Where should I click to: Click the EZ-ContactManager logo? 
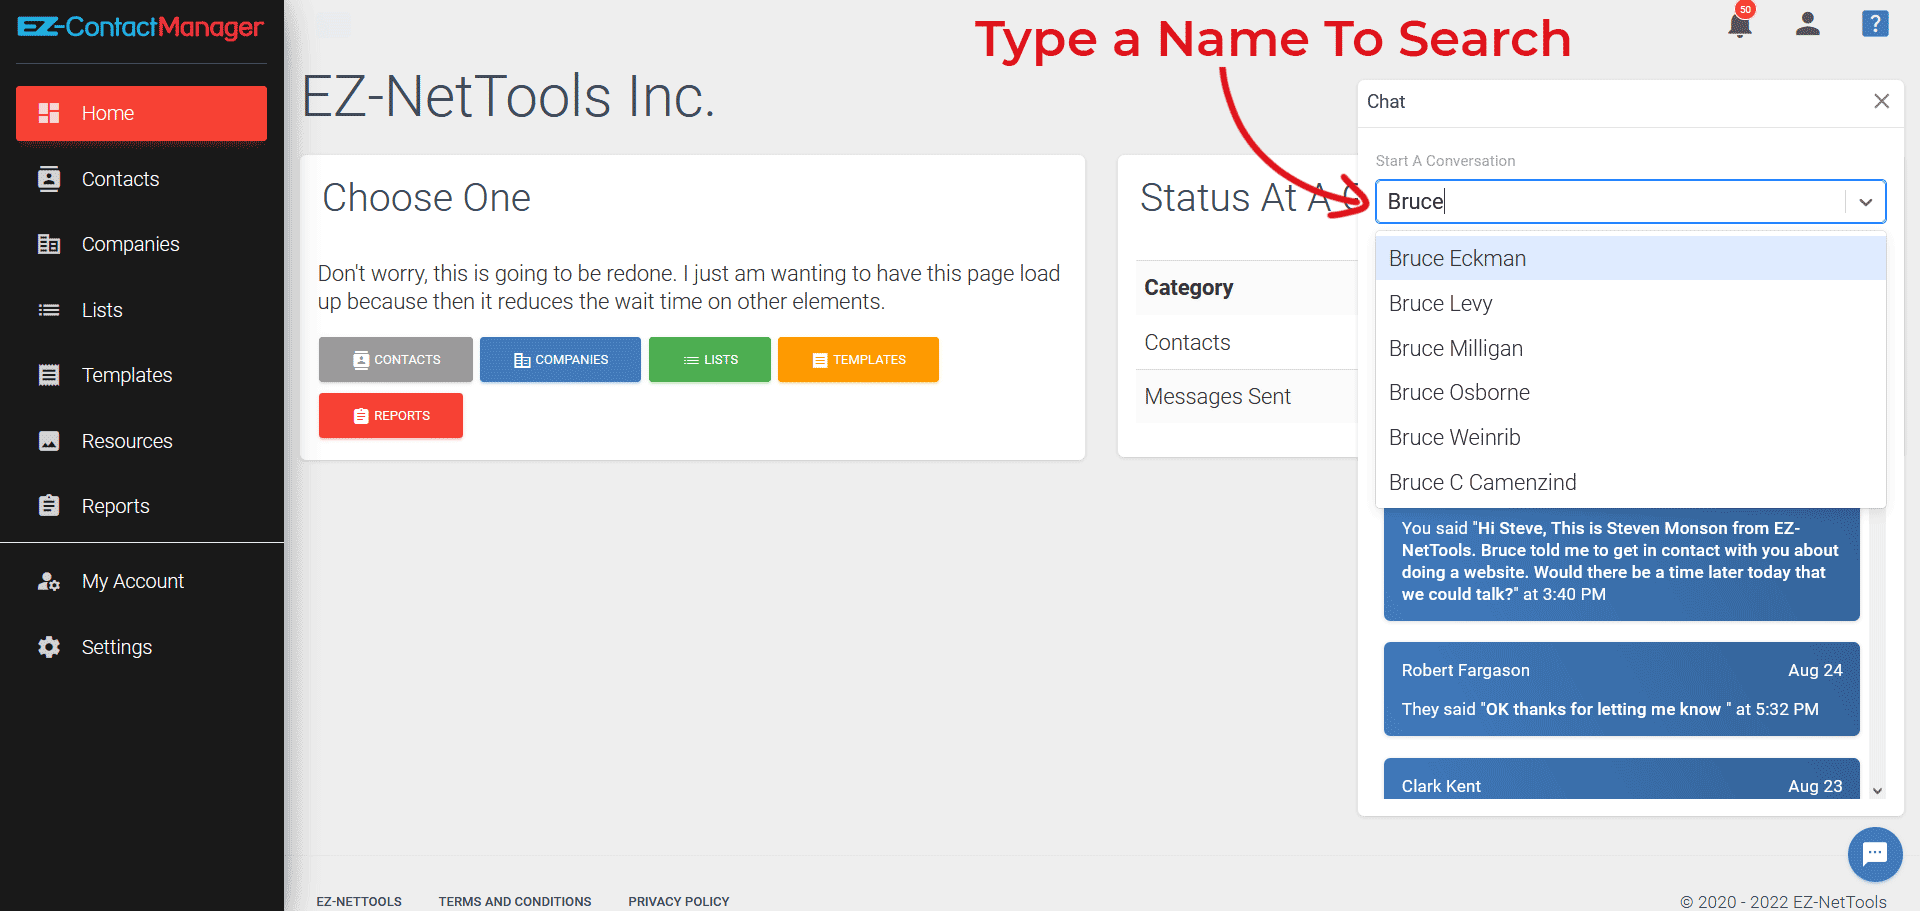pyautogui.click(x=141, y=27)
